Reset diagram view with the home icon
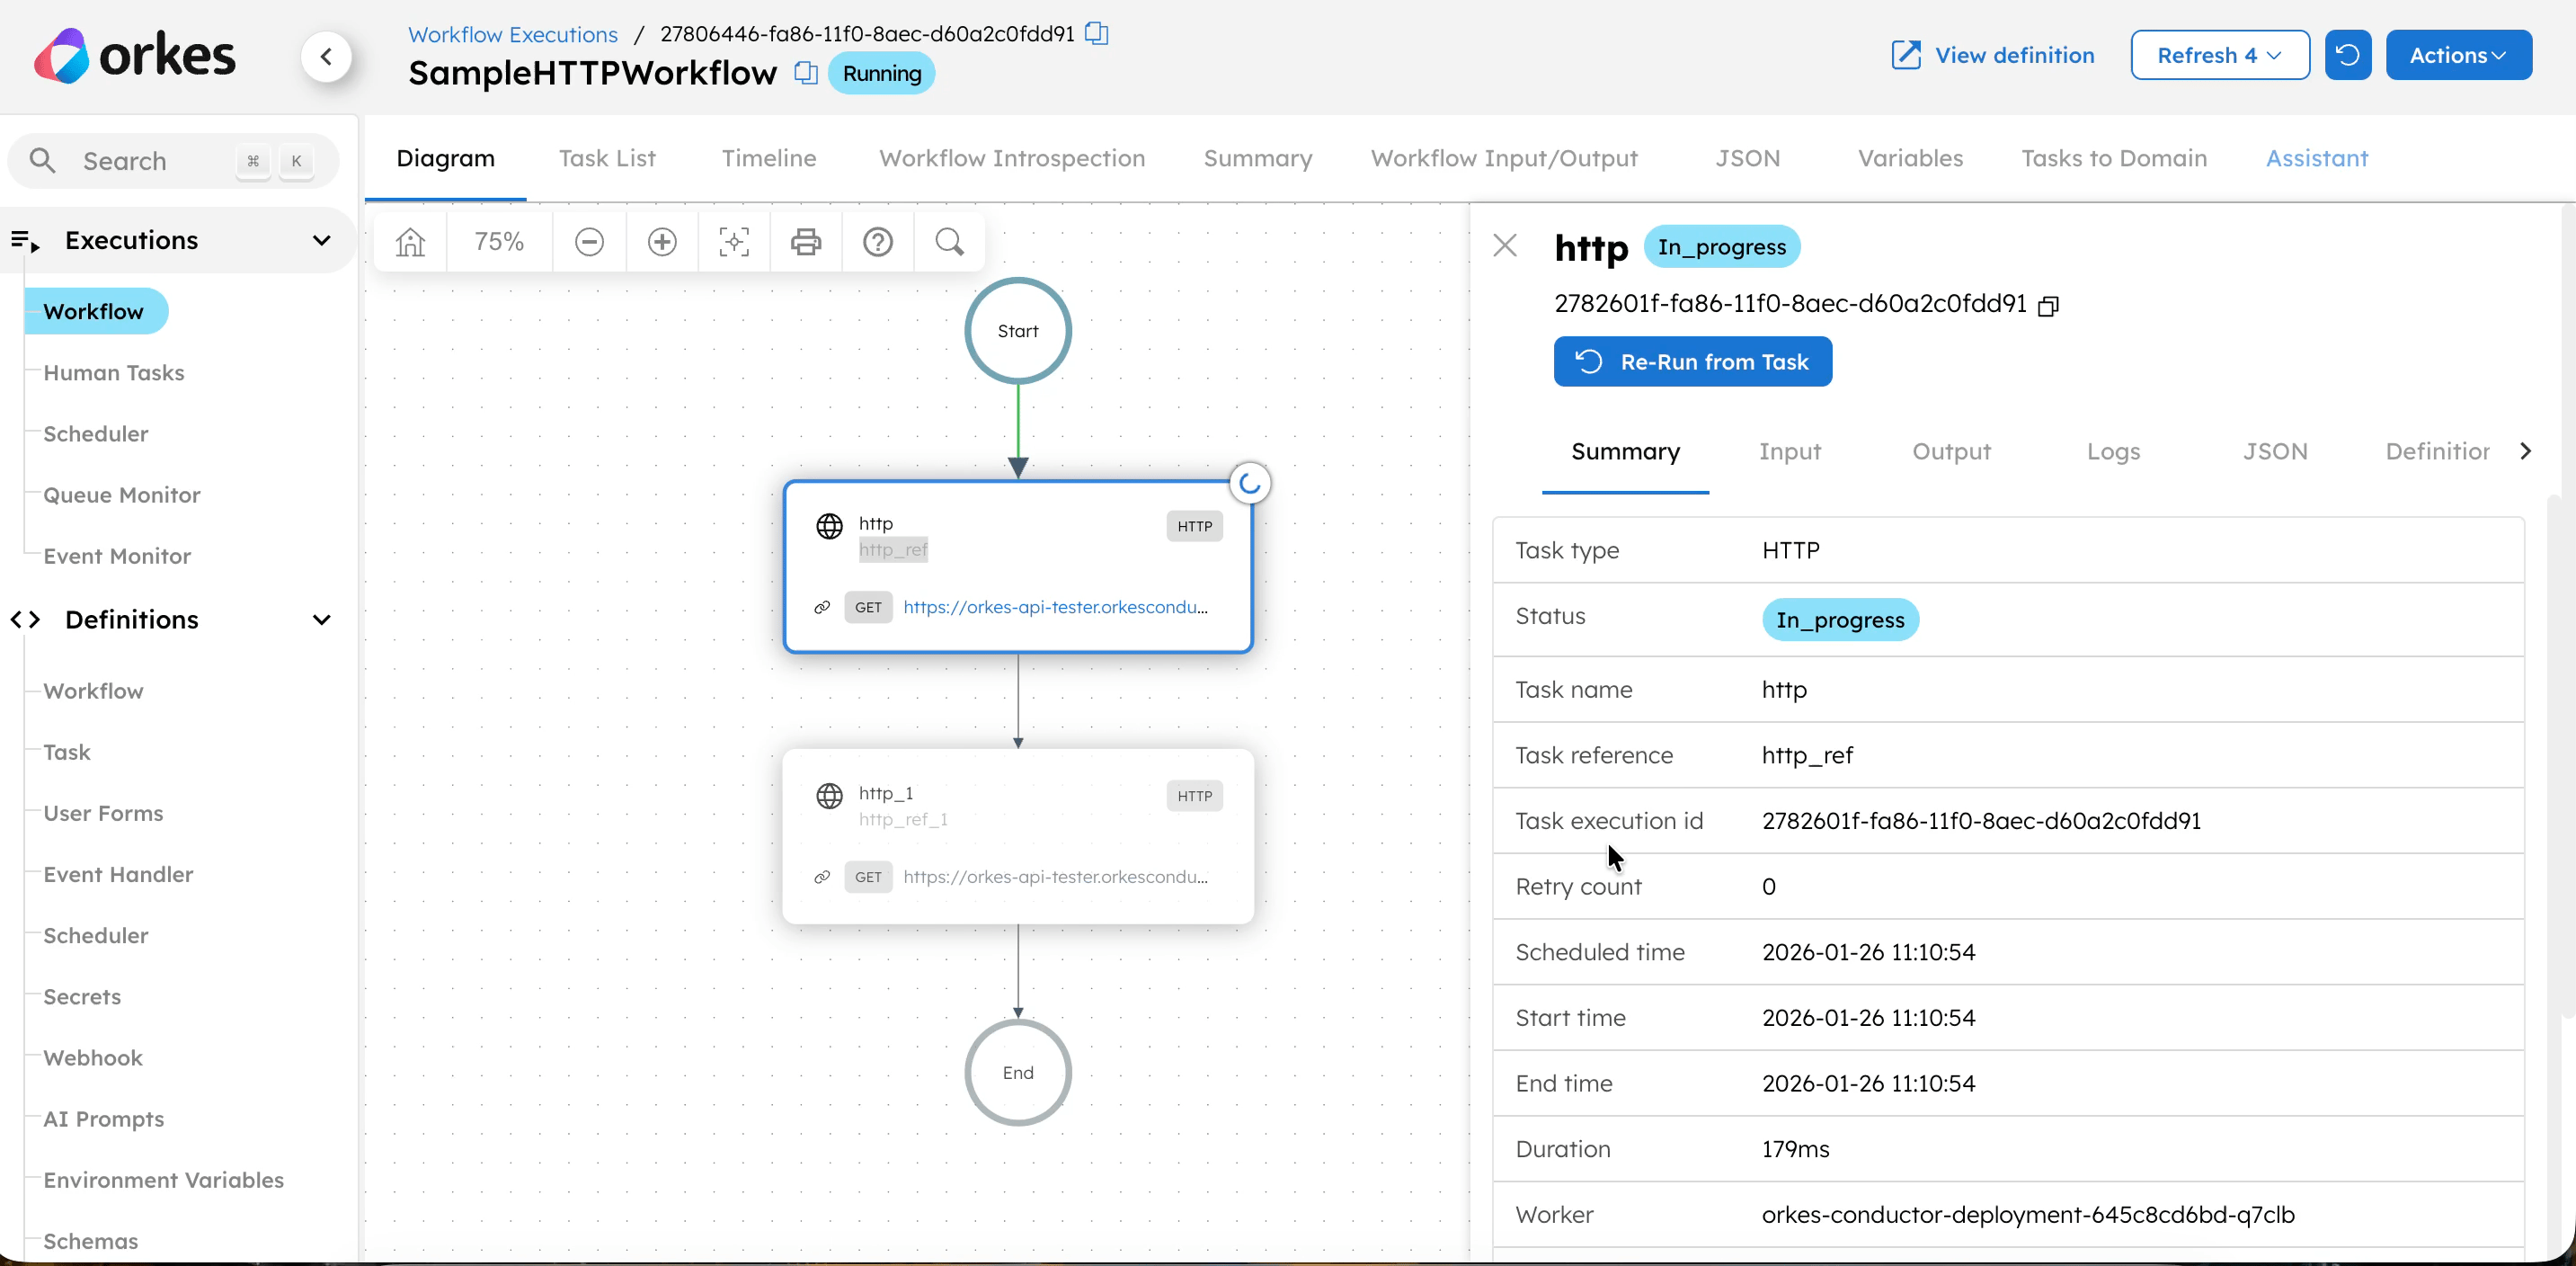 410,241
